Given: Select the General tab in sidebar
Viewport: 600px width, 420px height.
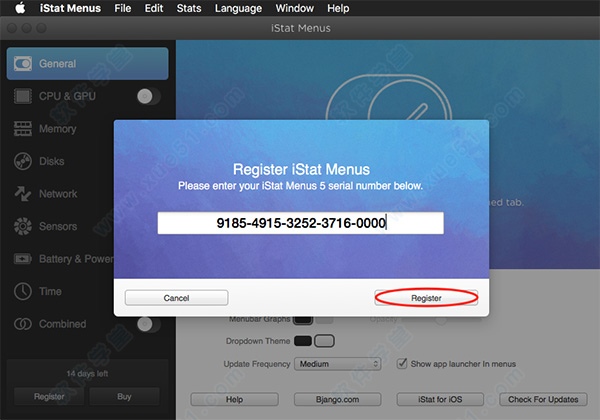Looking at the screenshot, I should pyautogui.click(x=88, y=63).
